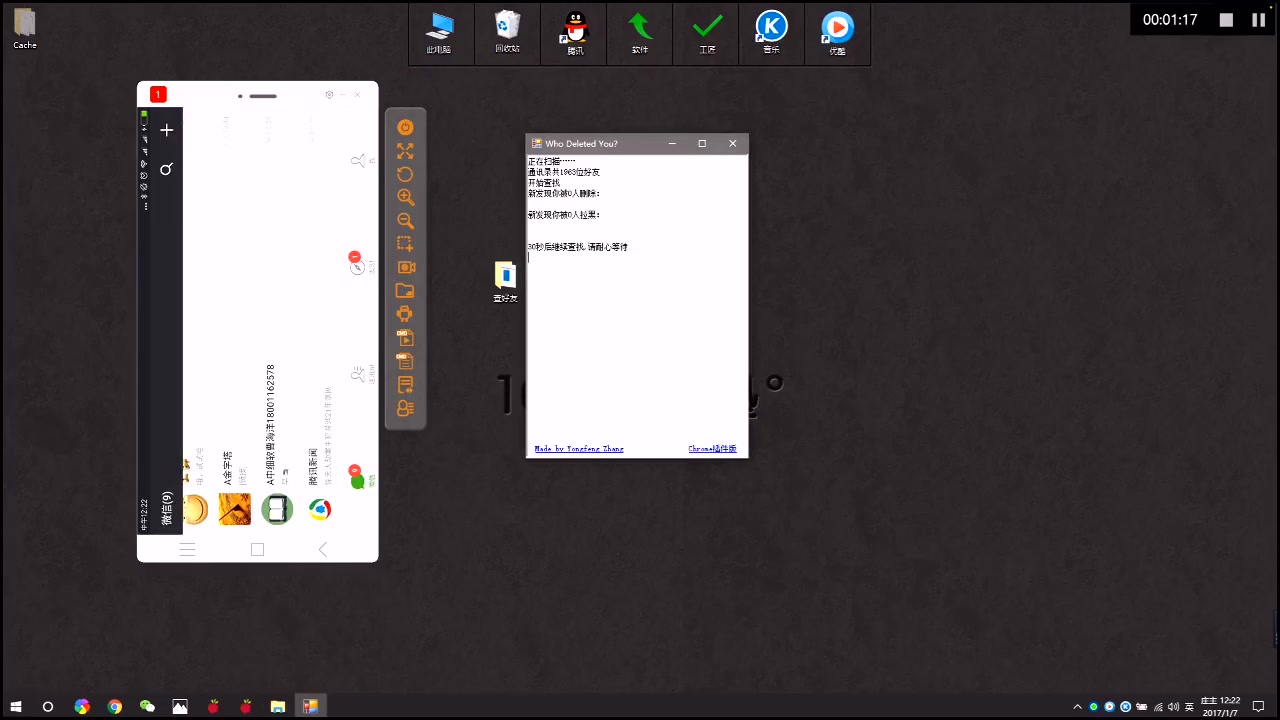Click the CMD play script icon

pos(405,338)
